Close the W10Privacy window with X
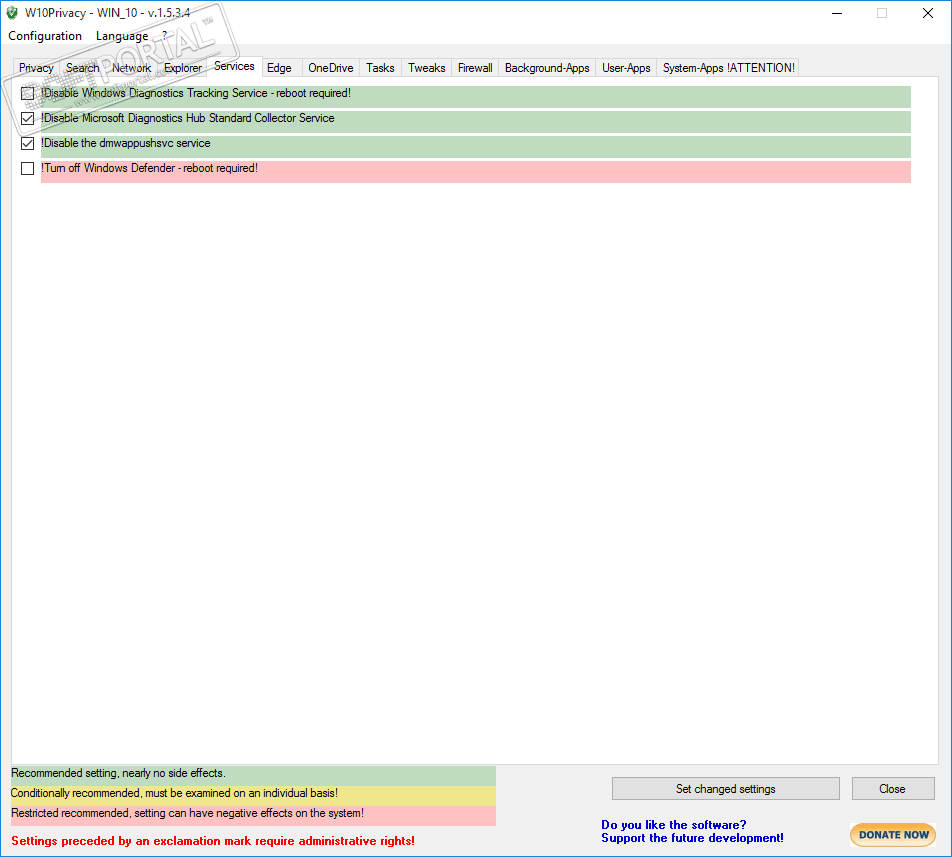The image size is (952, 857). (928, 13)
